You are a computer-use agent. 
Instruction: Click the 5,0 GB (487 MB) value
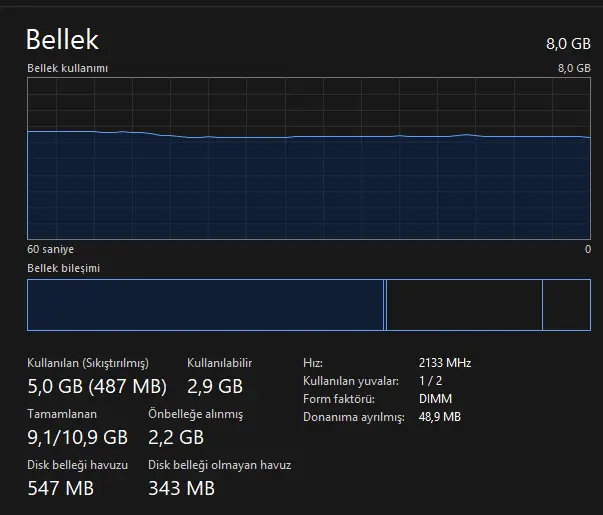tap(97, 386)
